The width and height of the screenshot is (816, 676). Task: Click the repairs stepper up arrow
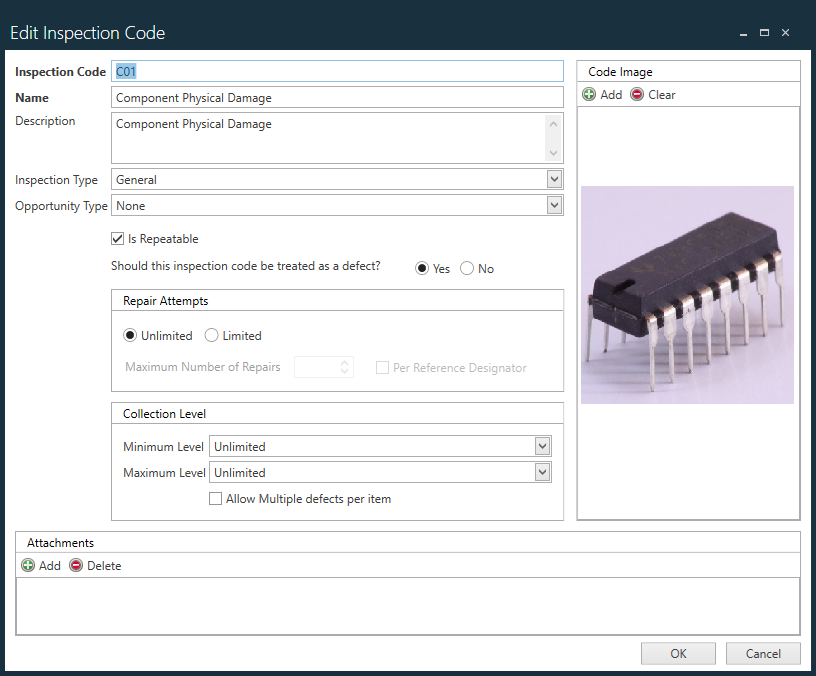tap(343, 362)
